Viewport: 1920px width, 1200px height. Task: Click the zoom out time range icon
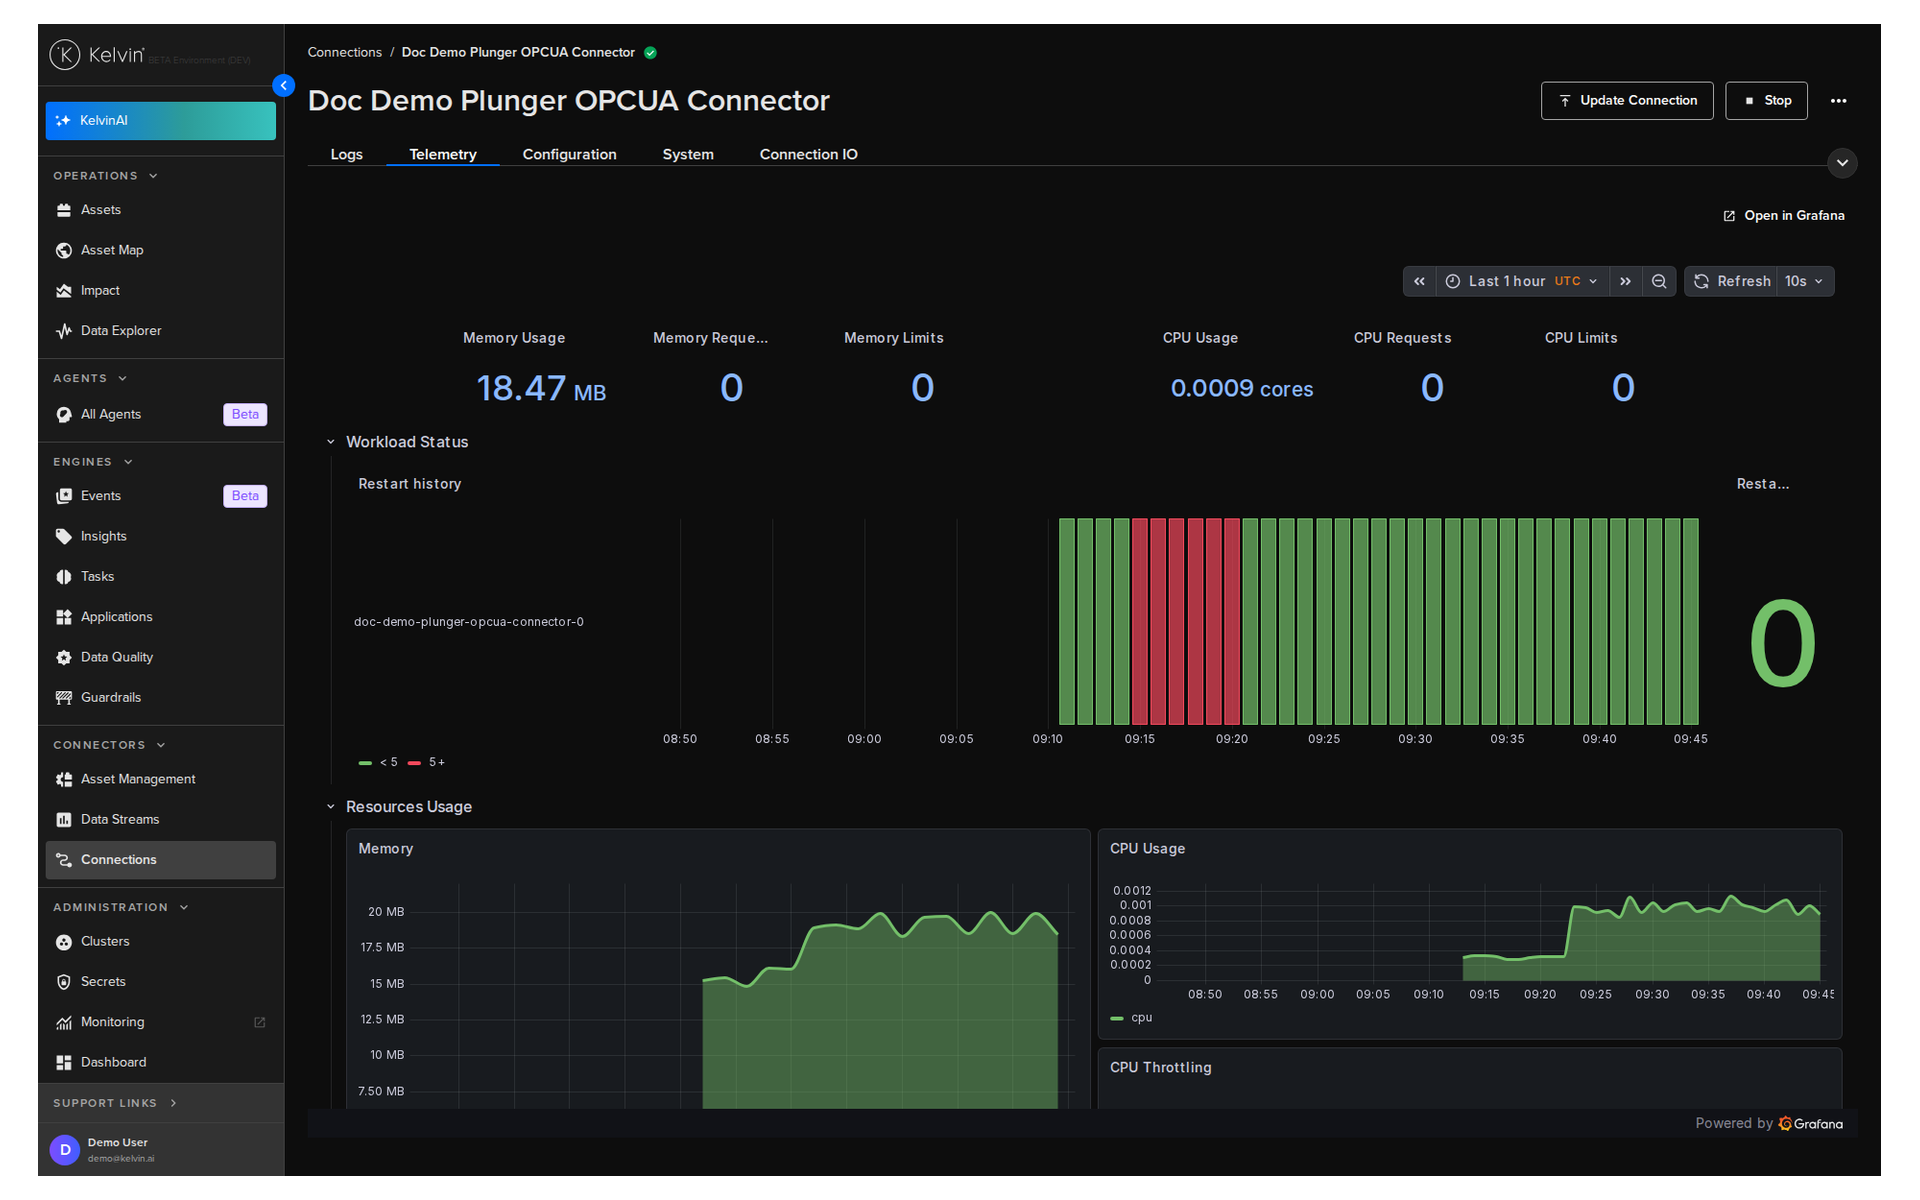pos(1659,282)
